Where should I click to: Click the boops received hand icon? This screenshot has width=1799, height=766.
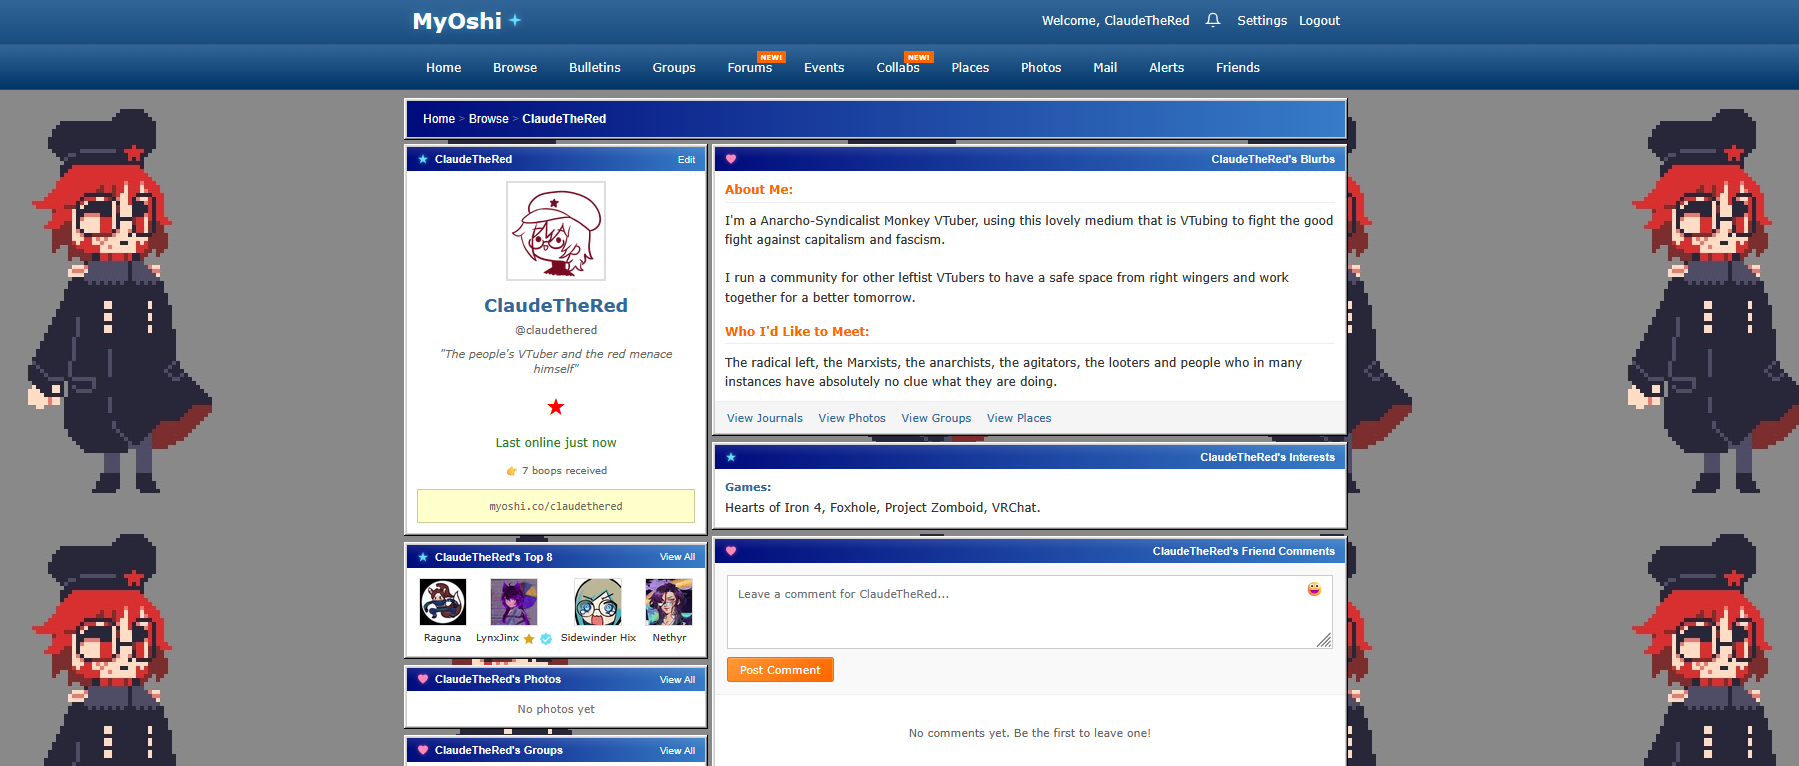(x=511, y=471)
